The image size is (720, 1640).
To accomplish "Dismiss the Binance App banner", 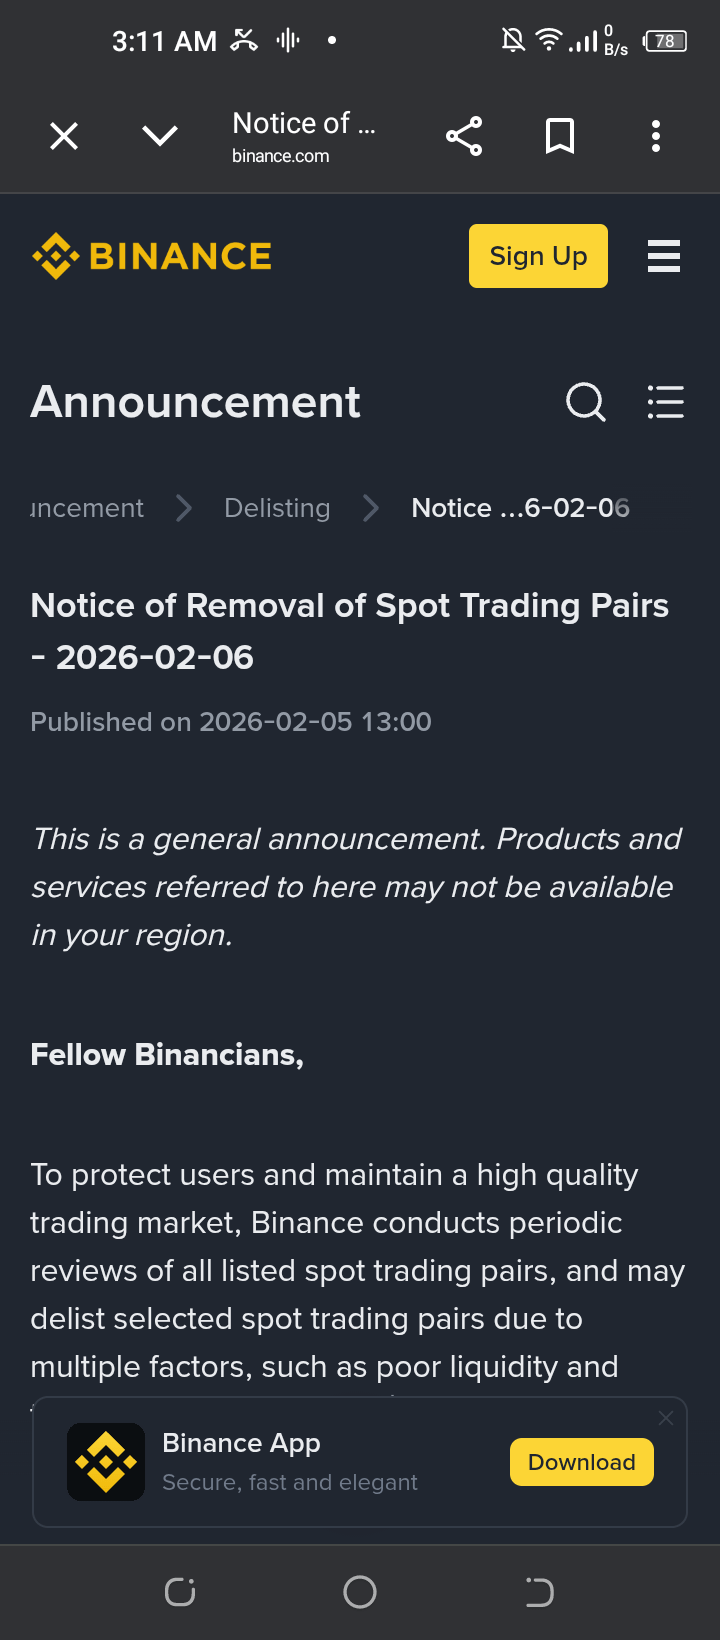I will (x=666, y=1418).
